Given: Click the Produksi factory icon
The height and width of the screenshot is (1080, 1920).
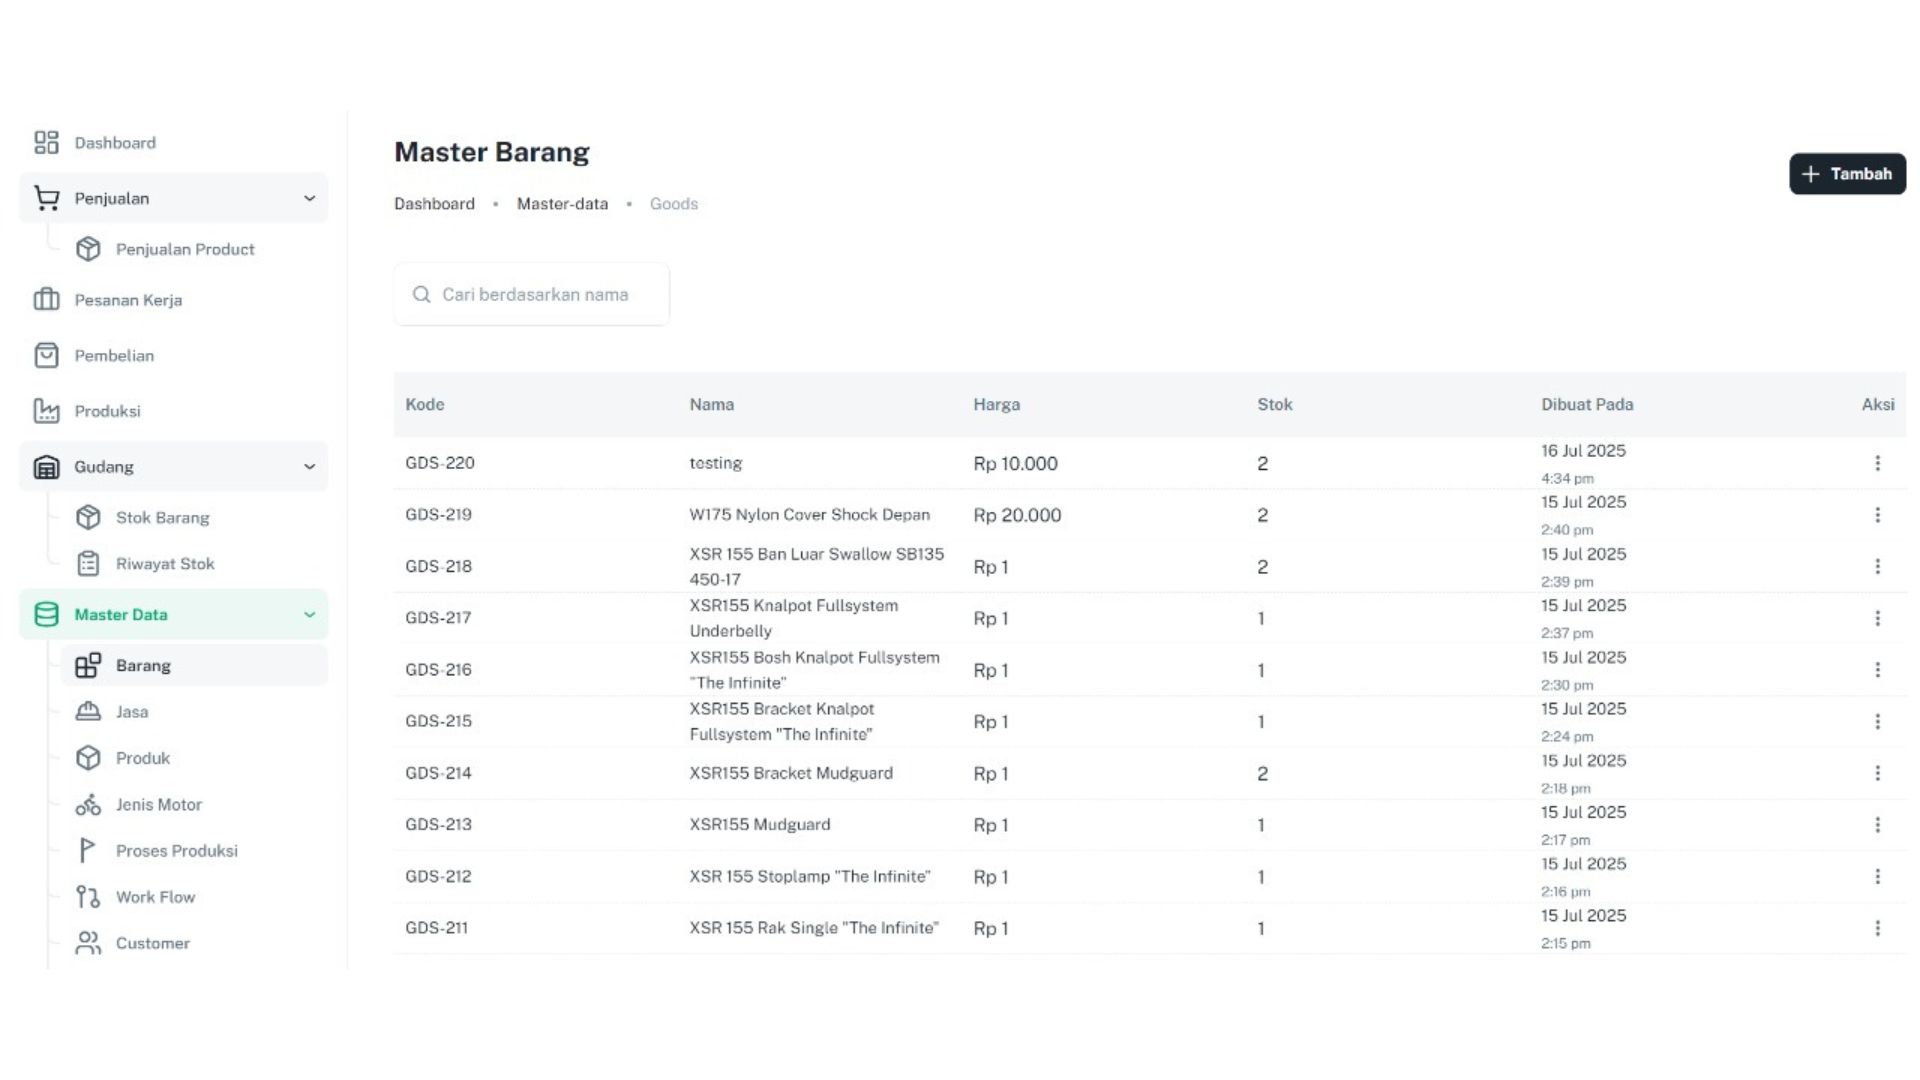Looking at the screenshot, I should pyautogui.click(x=46, y=411).
